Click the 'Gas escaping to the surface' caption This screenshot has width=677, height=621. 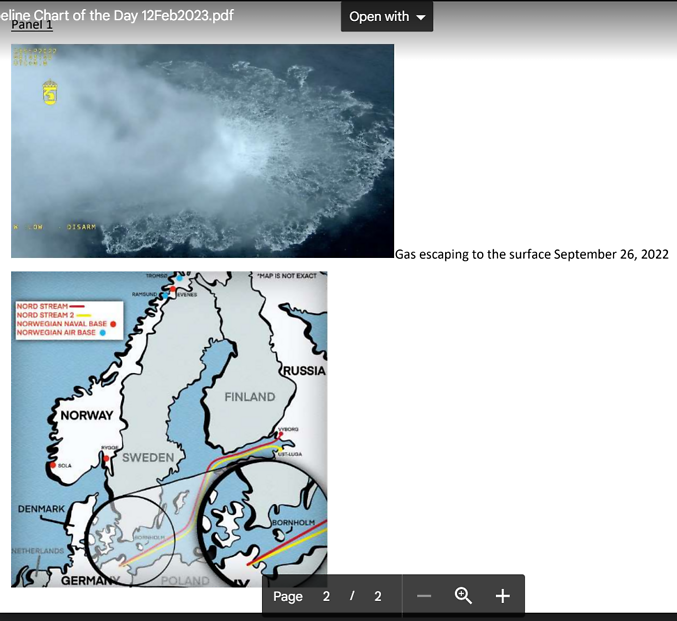pos(531,254)
